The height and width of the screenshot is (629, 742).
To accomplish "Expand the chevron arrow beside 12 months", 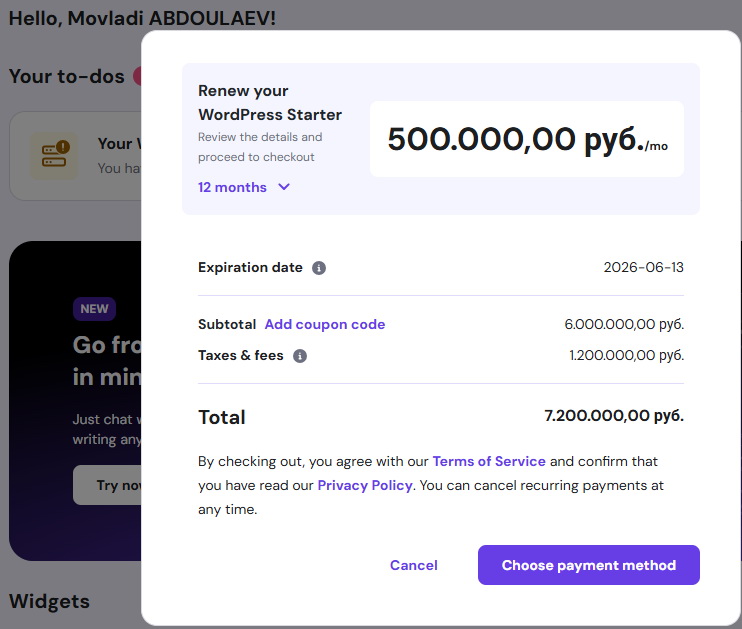I will pyautogui.click(x=284, y=187).
